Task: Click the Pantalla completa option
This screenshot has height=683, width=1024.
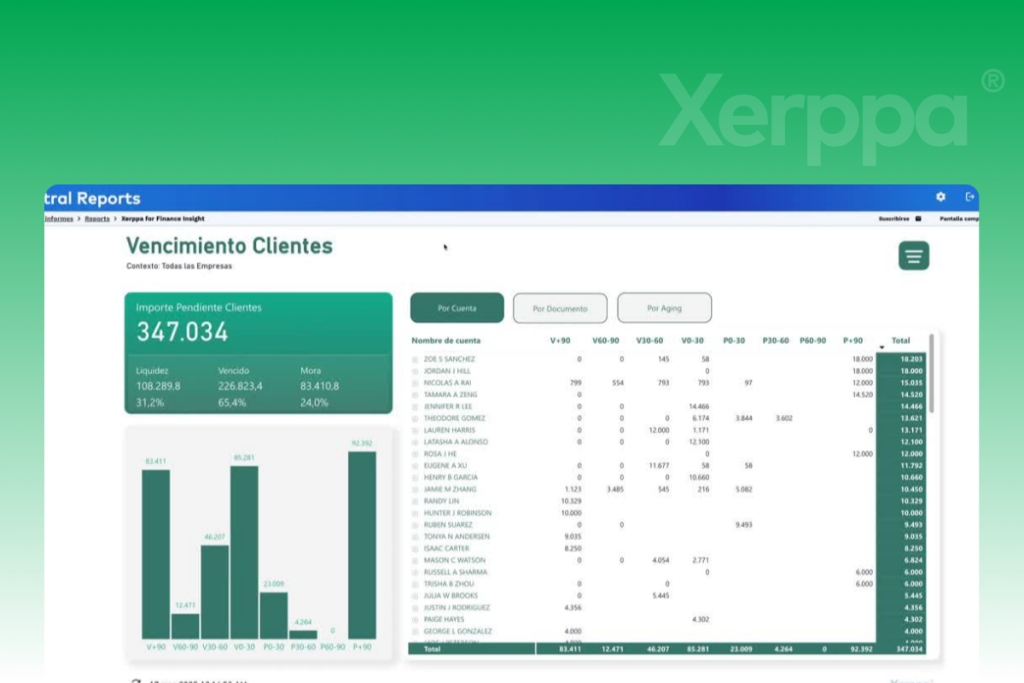Action: click(x=959, y=219)
